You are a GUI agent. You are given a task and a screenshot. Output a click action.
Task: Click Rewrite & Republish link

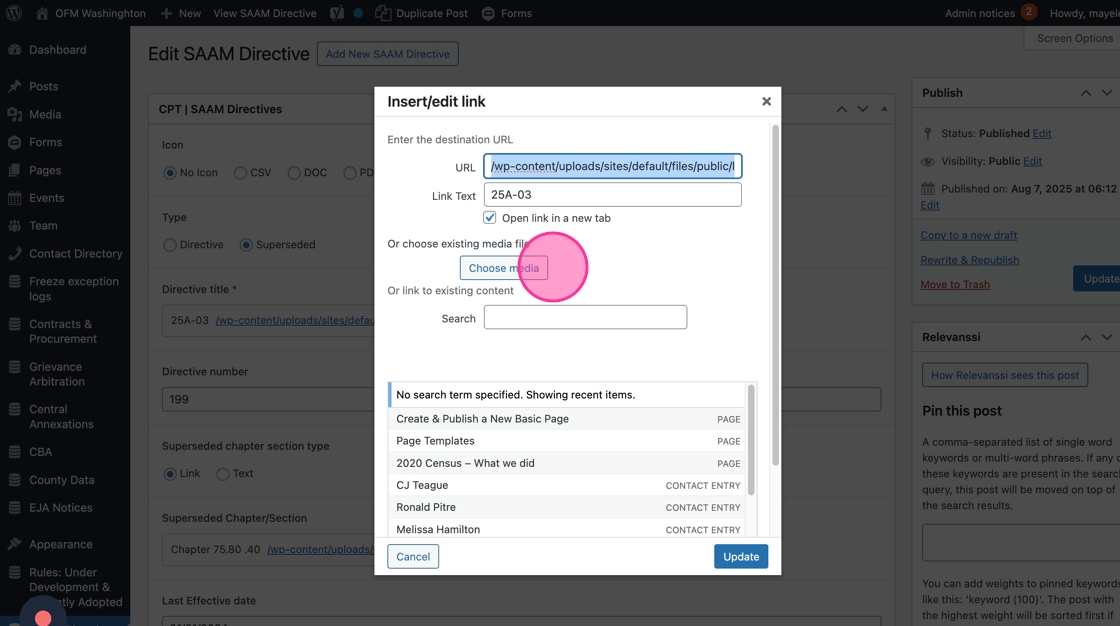pos(969,260)
